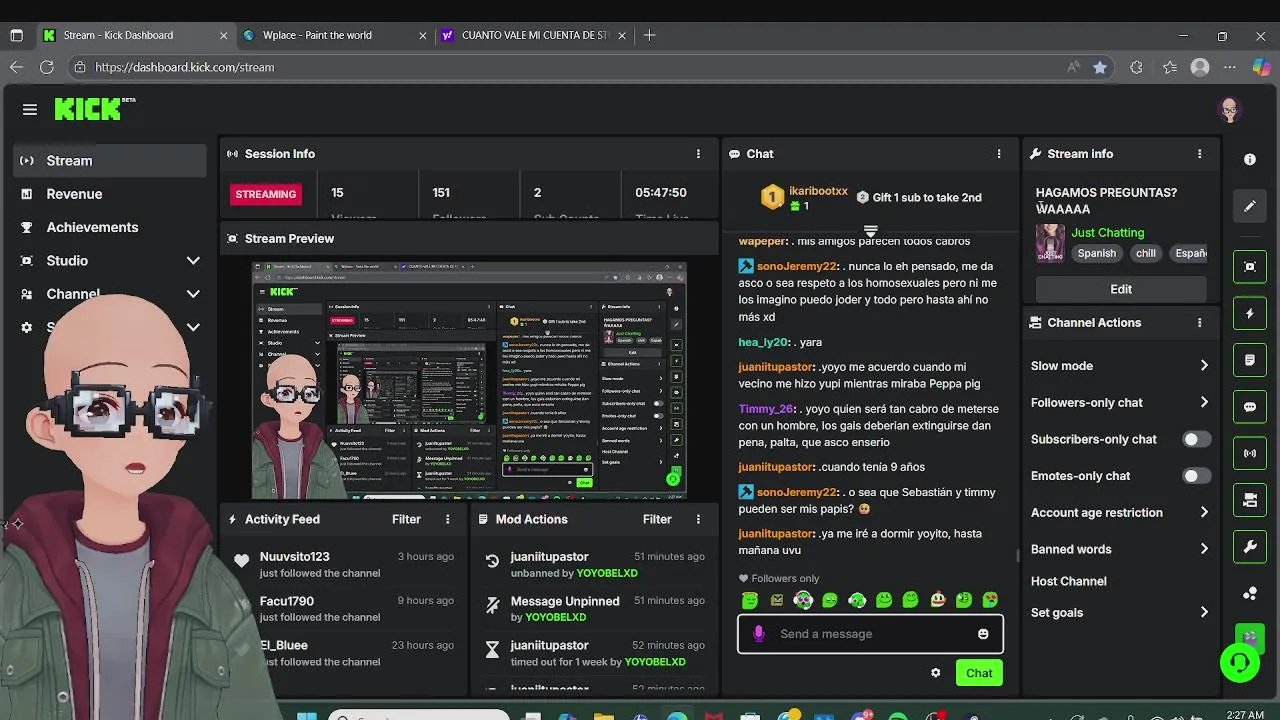Open Session Info three-dot menu
Image resolution: width=1280 pixels, height=720 pixels.
click(698, 154)
